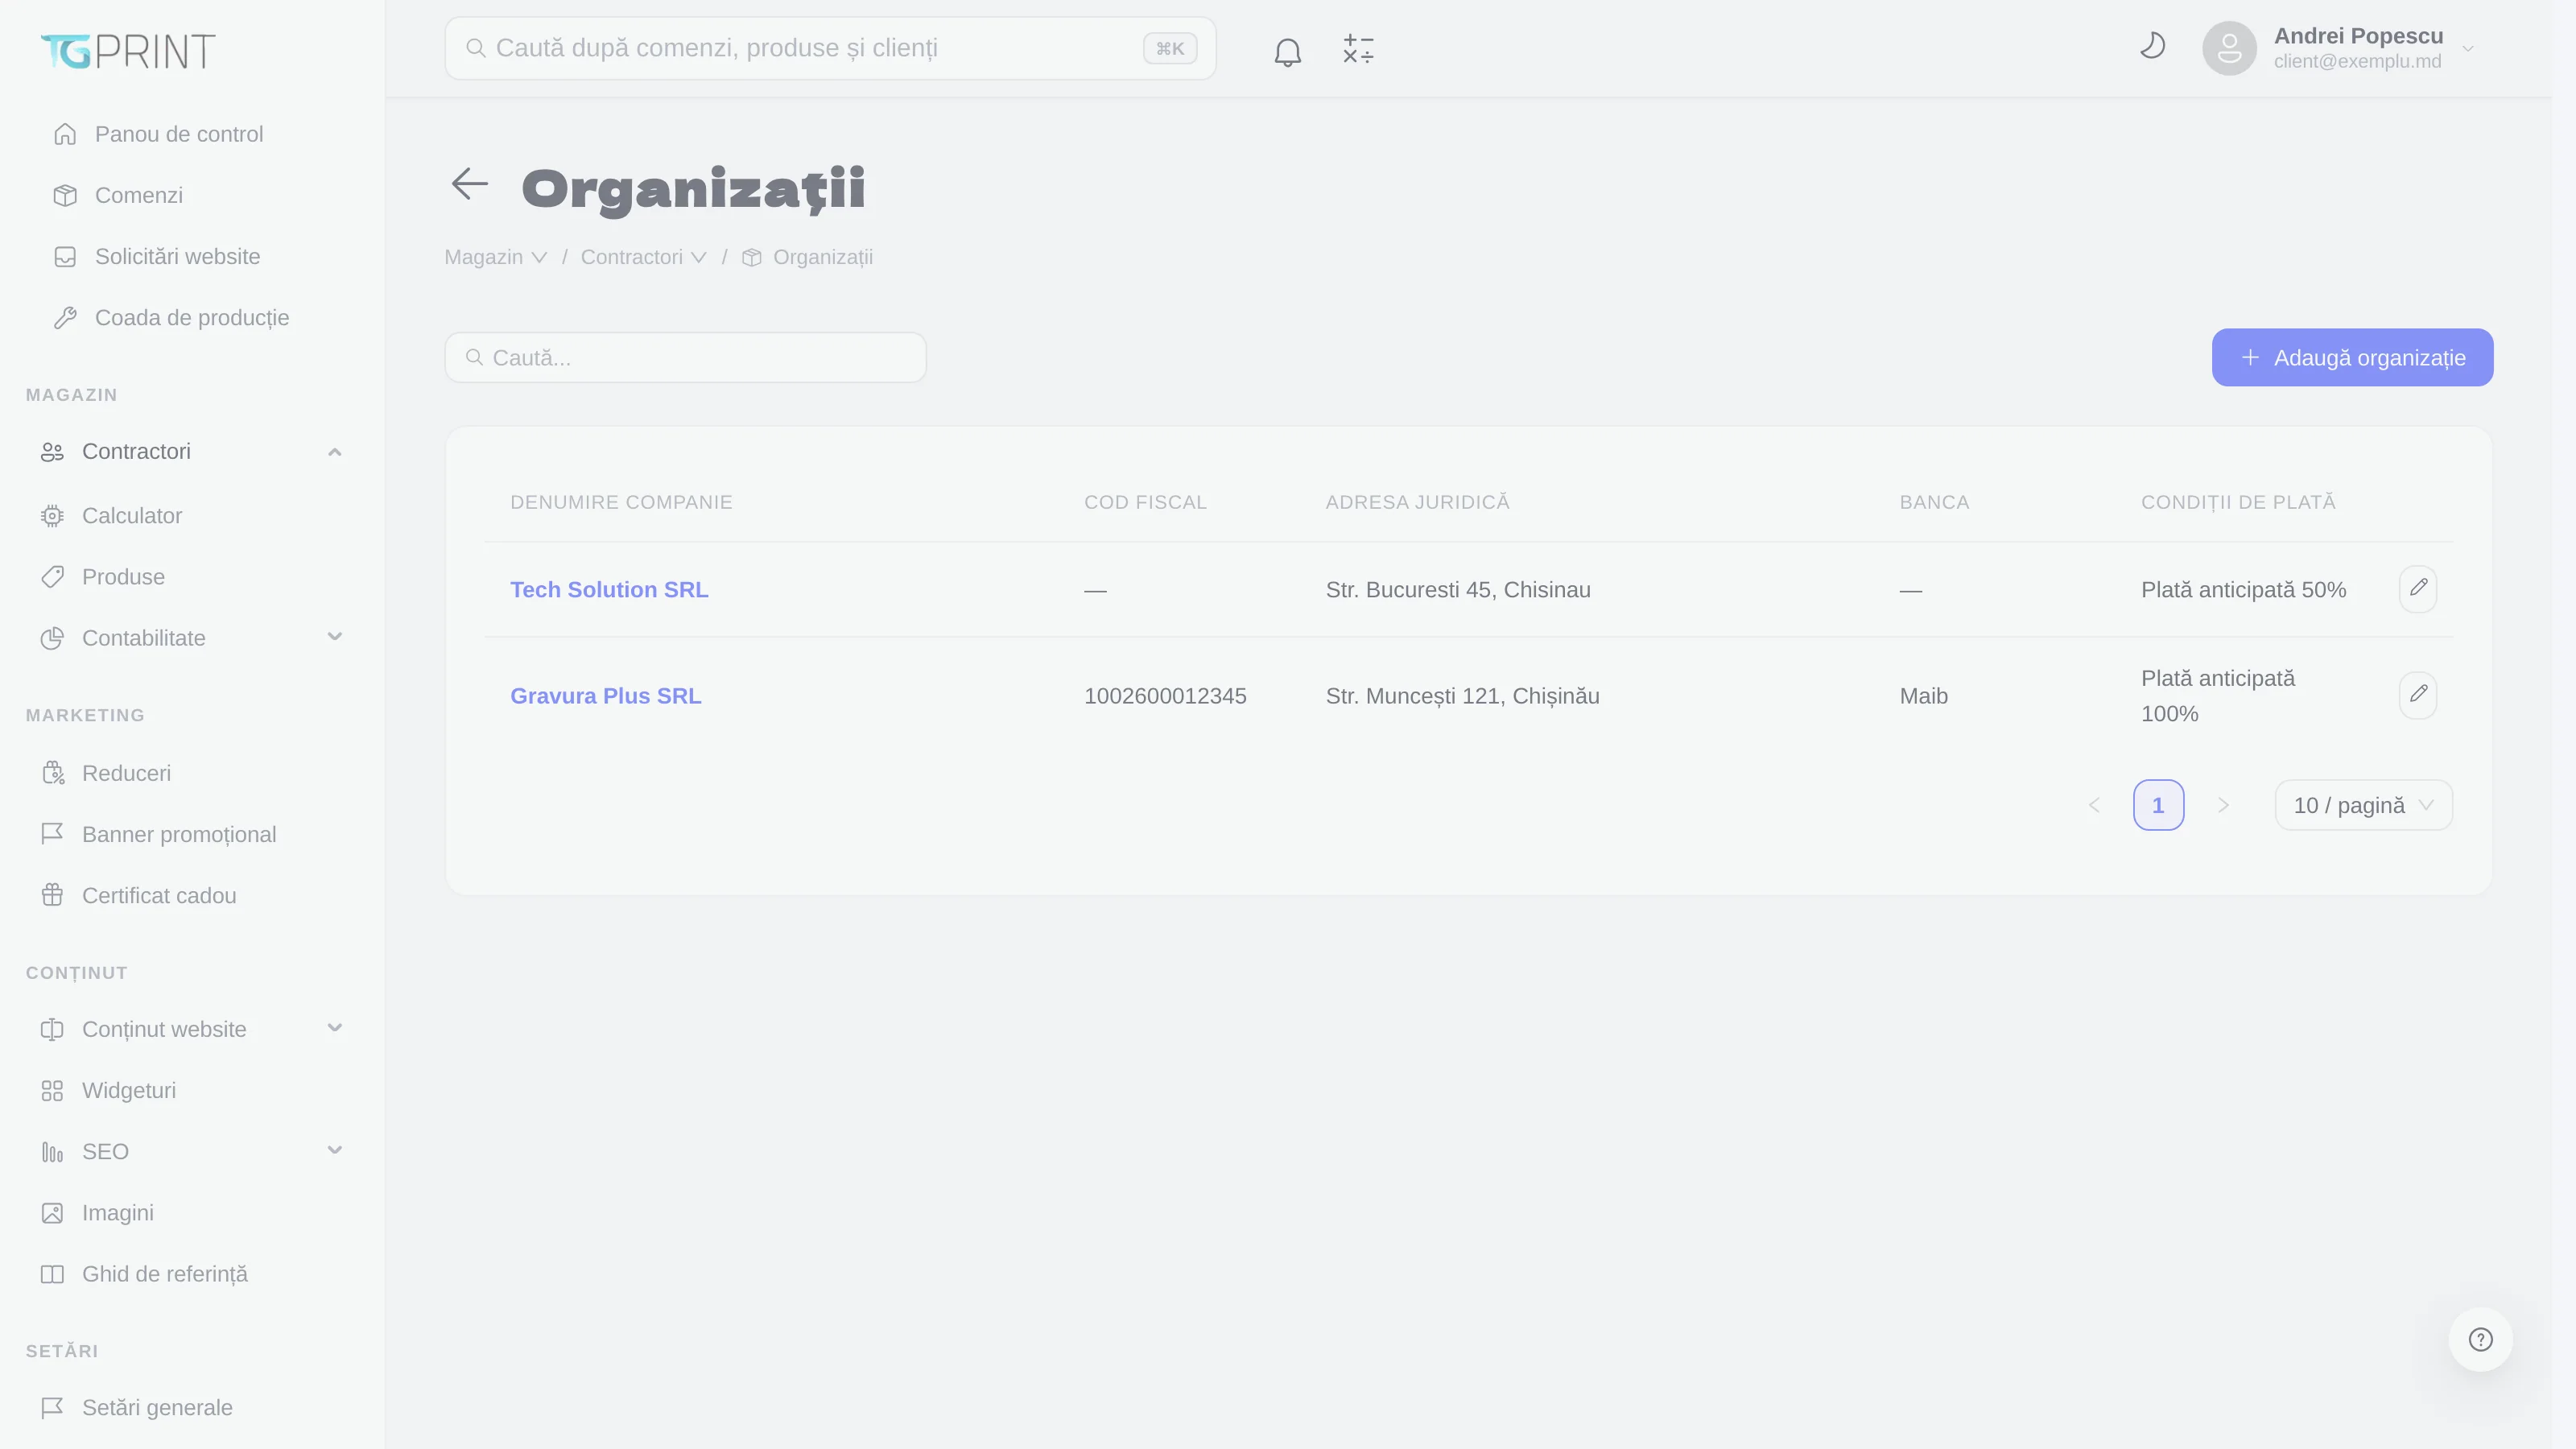2576x1449 pixels.
Task: Focus the Caută... organizations search field
Action: (x=685, y=357)
